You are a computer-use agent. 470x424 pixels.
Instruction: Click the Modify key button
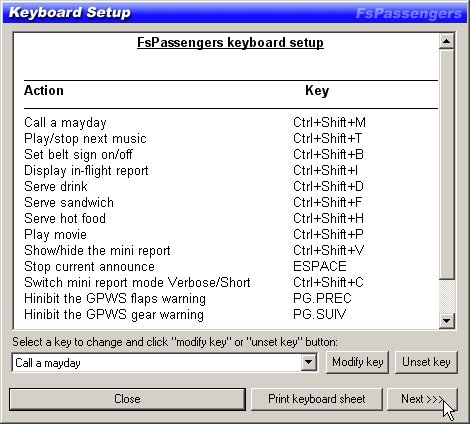point(357,362)
